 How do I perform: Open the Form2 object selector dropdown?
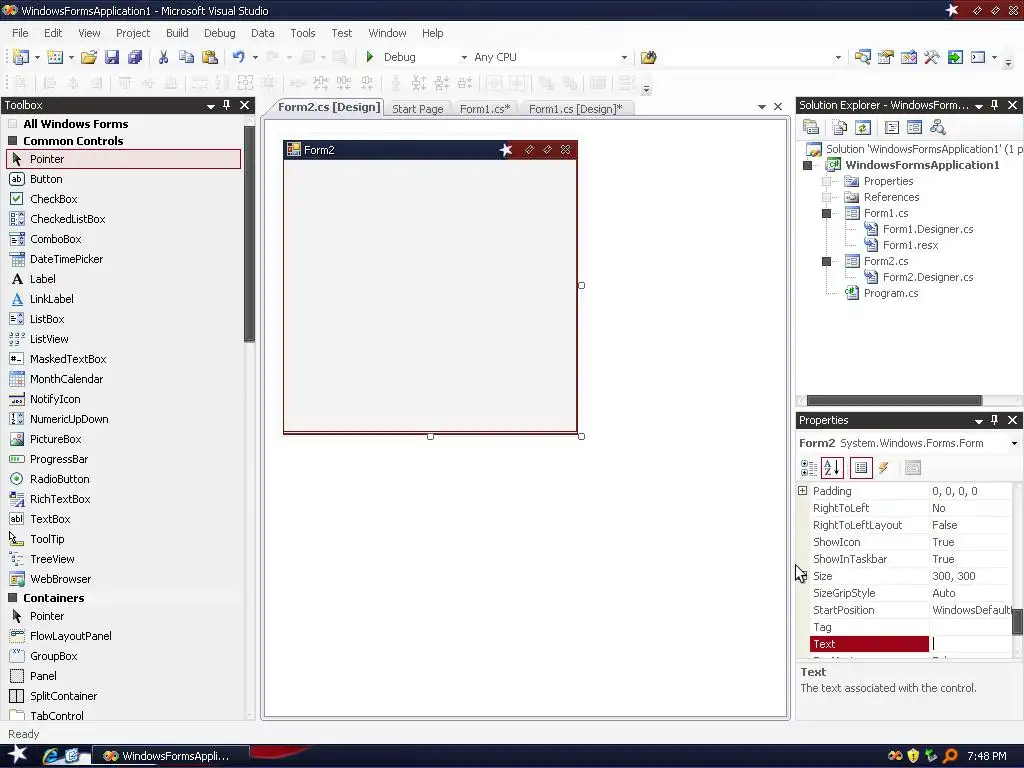(1014, 443)
